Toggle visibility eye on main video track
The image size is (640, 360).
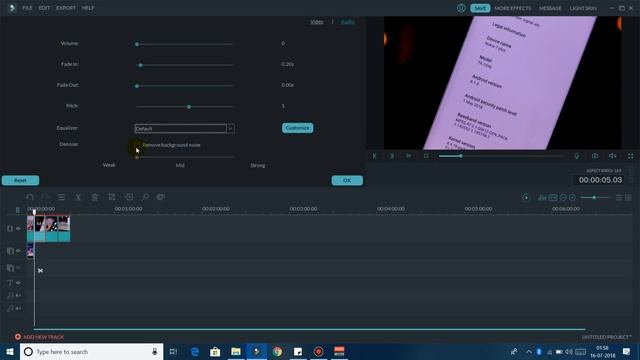(18, 229)
